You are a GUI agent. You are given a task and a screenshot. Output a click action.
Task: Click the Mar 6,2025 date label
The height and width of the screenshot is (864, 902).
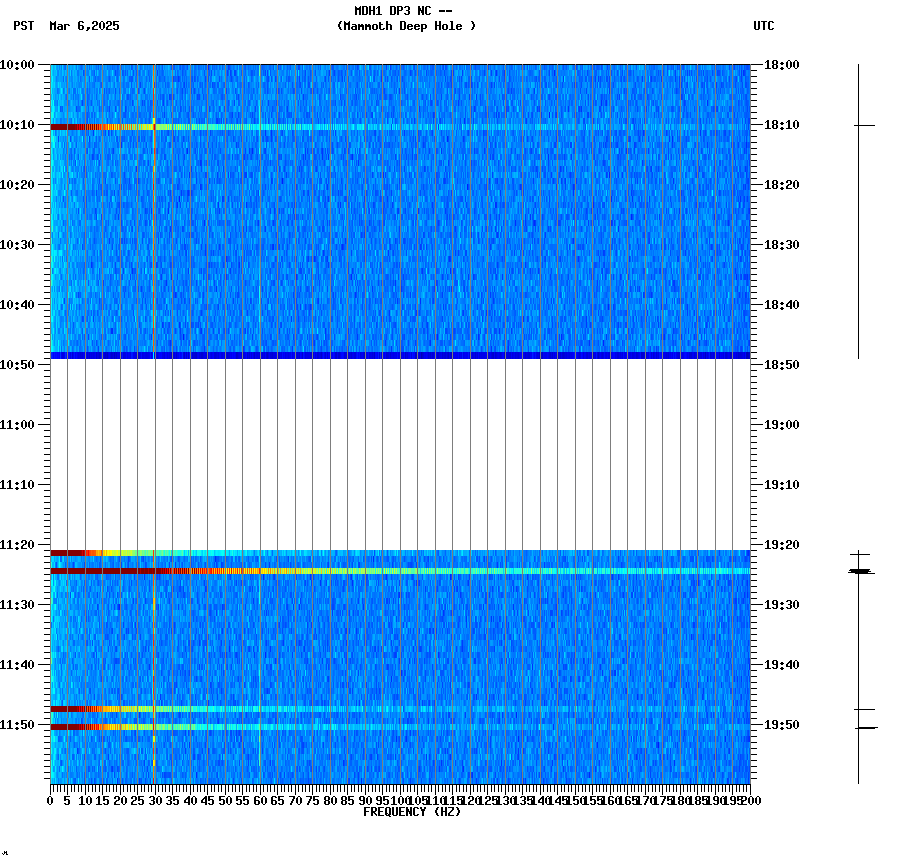[84, 27]
